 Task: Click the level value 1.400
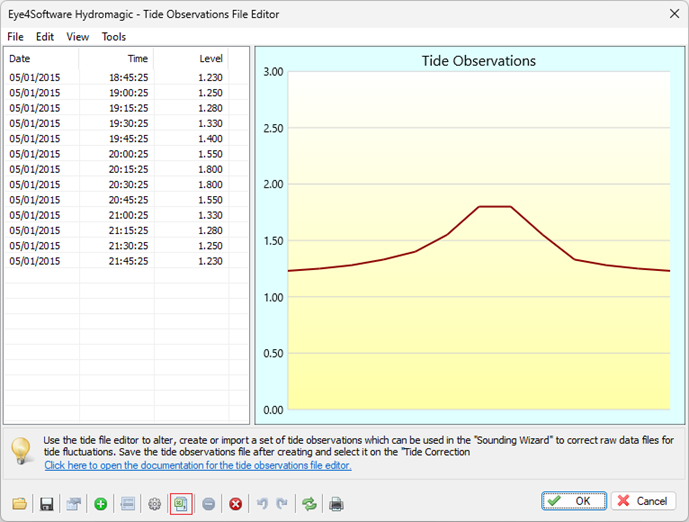210,139
